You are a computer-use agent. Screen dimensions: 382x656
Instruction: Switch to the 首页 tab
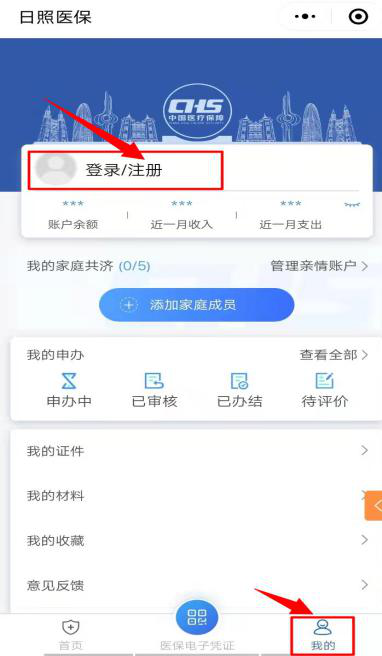coord(71,635)
